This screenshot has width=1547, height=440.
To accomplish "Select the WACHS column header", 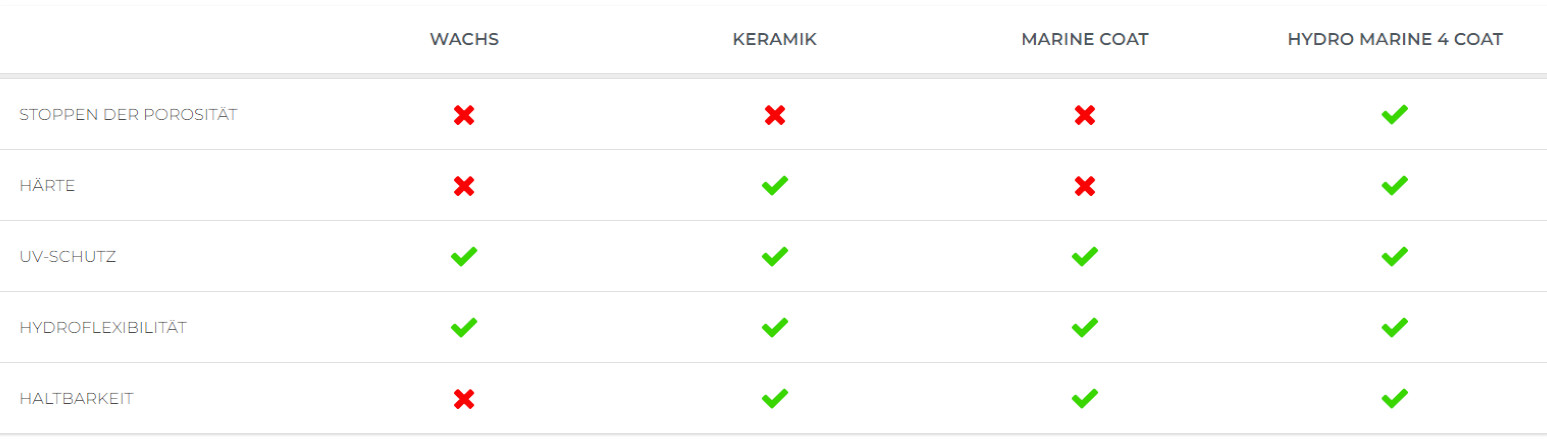I will [464, 40].
